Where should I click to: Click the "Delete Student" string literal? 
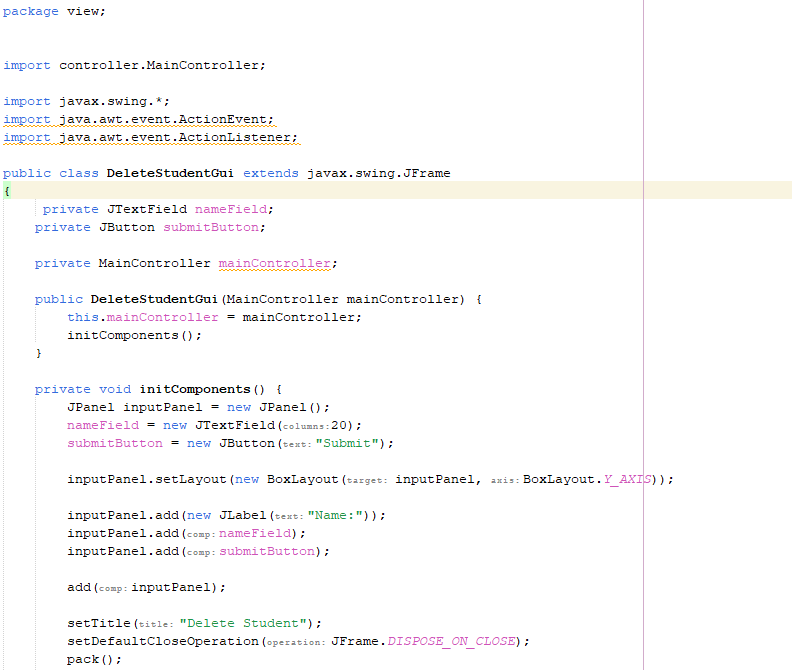(x=243, y=624)
